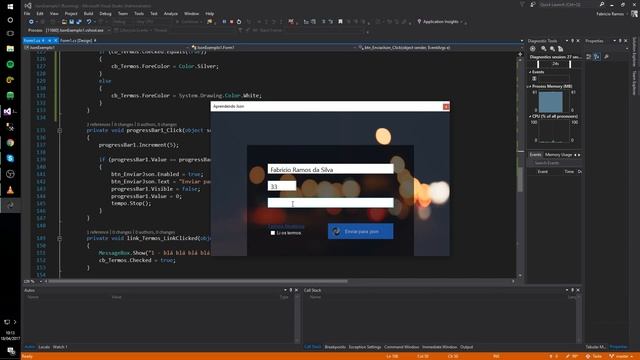The height and width of the screenshot is (360, 640).
Task: Open the Build menu
Action: coord(89,13)
